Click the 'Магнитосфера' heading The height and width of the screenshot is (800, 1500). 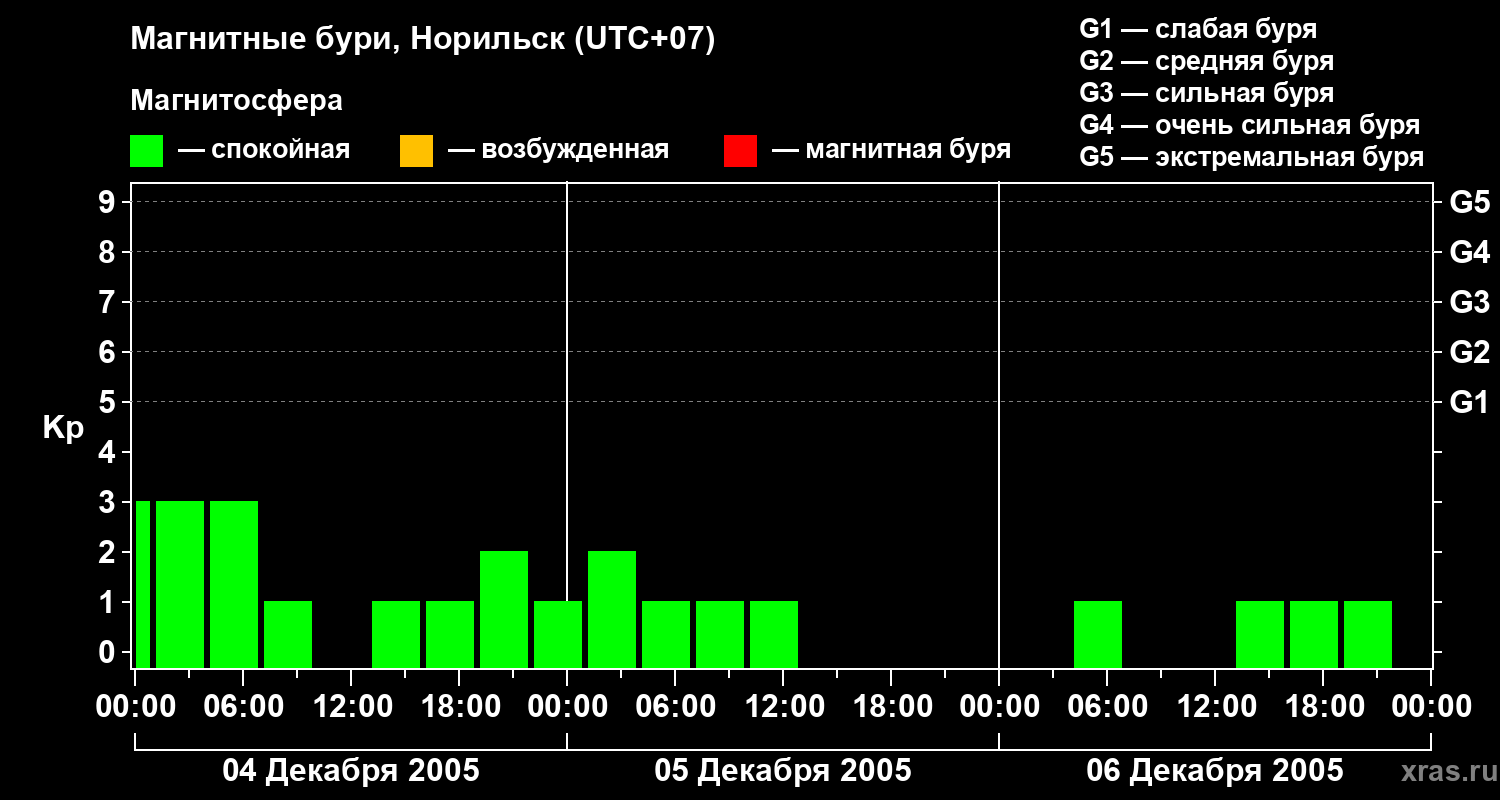[237, 101]
